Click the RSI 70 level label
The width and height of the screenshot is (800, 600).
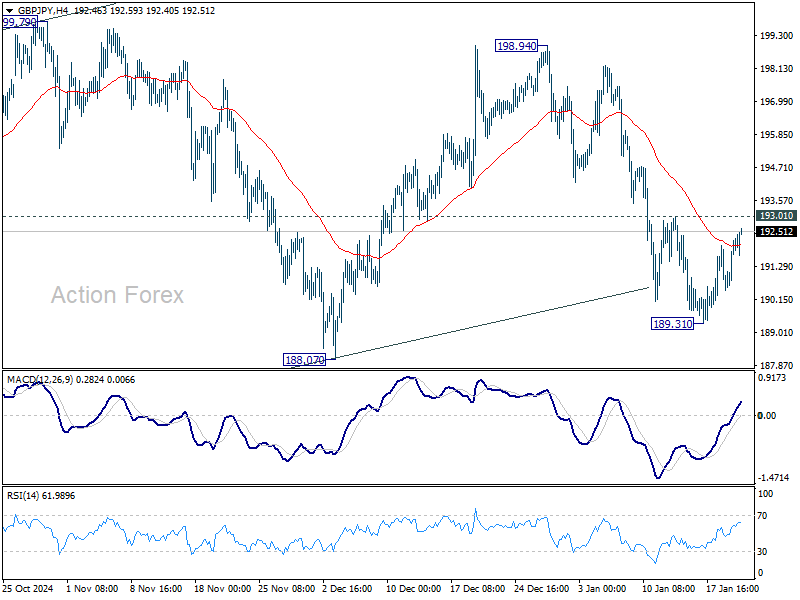pos(762,516)
